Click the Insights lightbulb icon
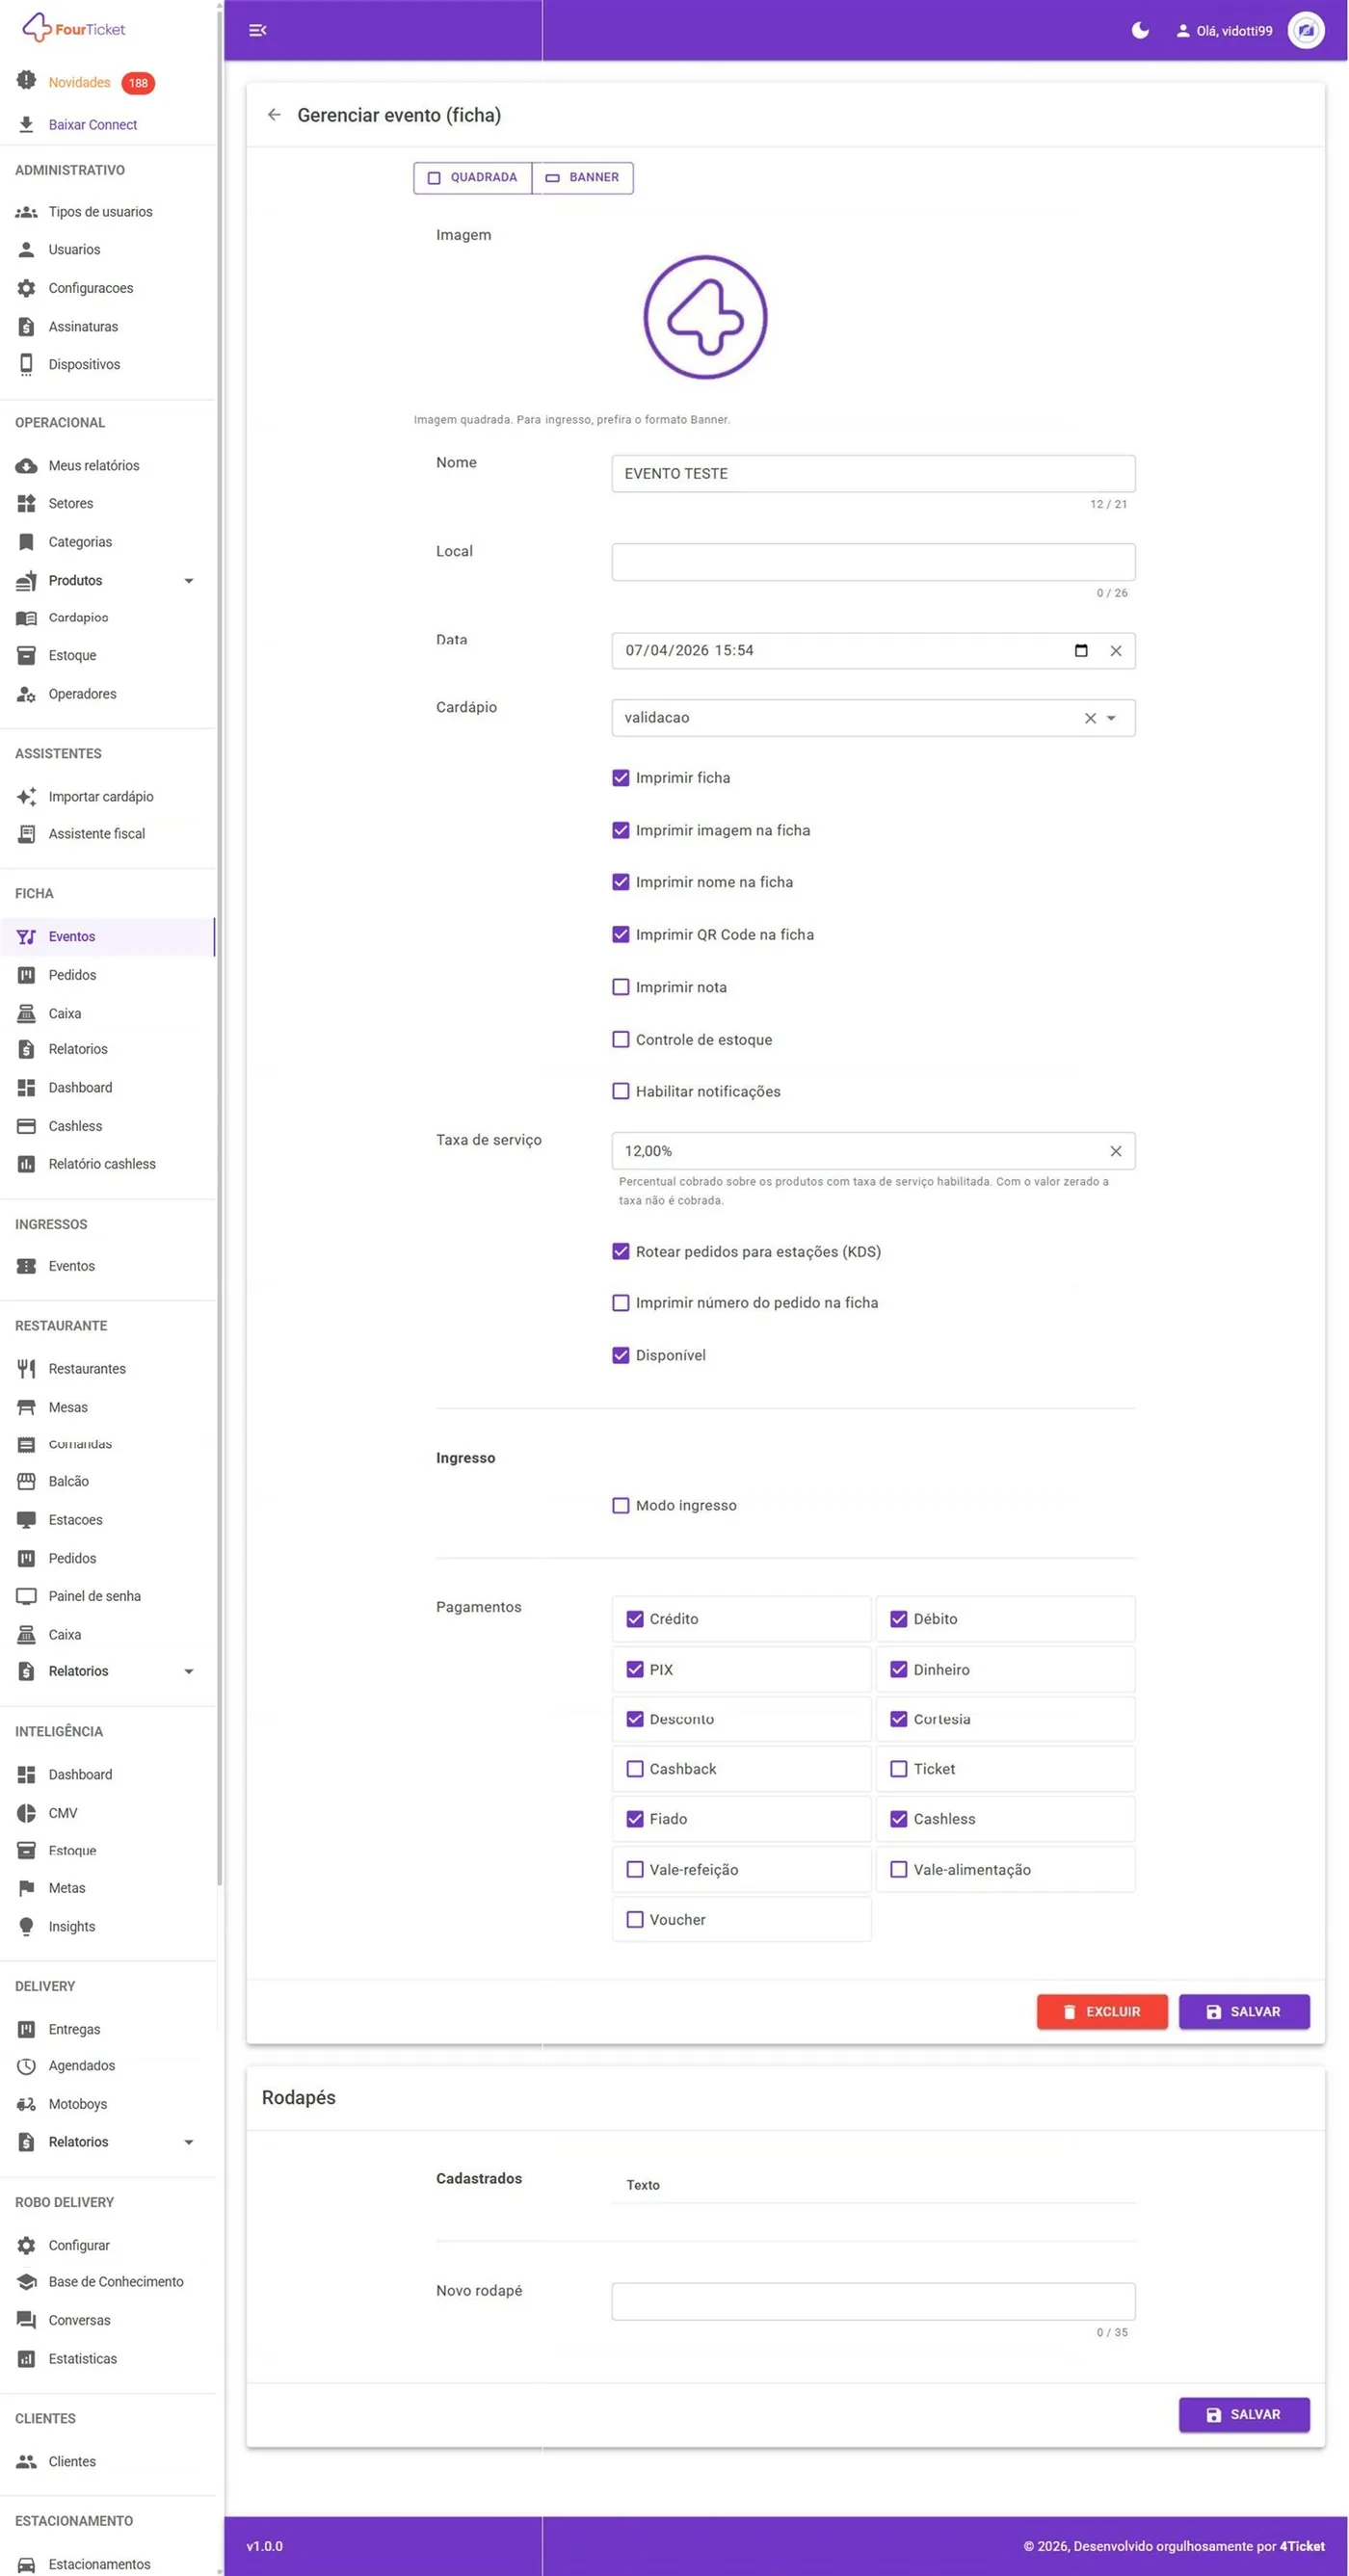This screenshot has width=1349, height=2576. tap(26, 1927)
